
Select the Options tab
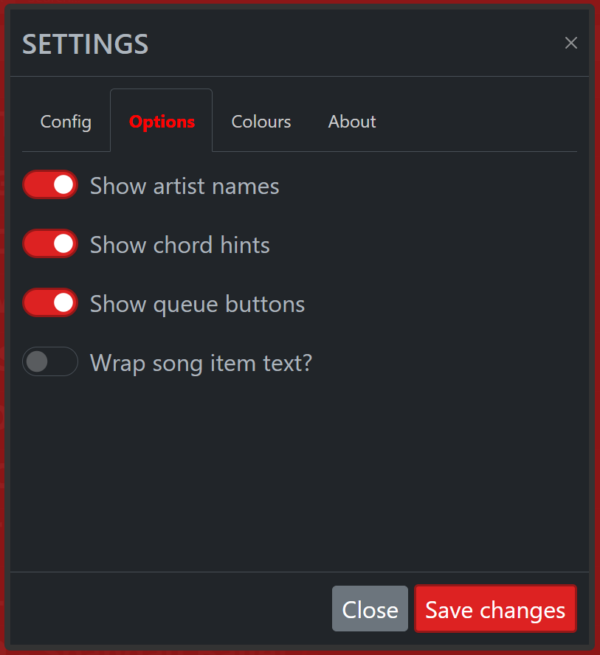162,122
